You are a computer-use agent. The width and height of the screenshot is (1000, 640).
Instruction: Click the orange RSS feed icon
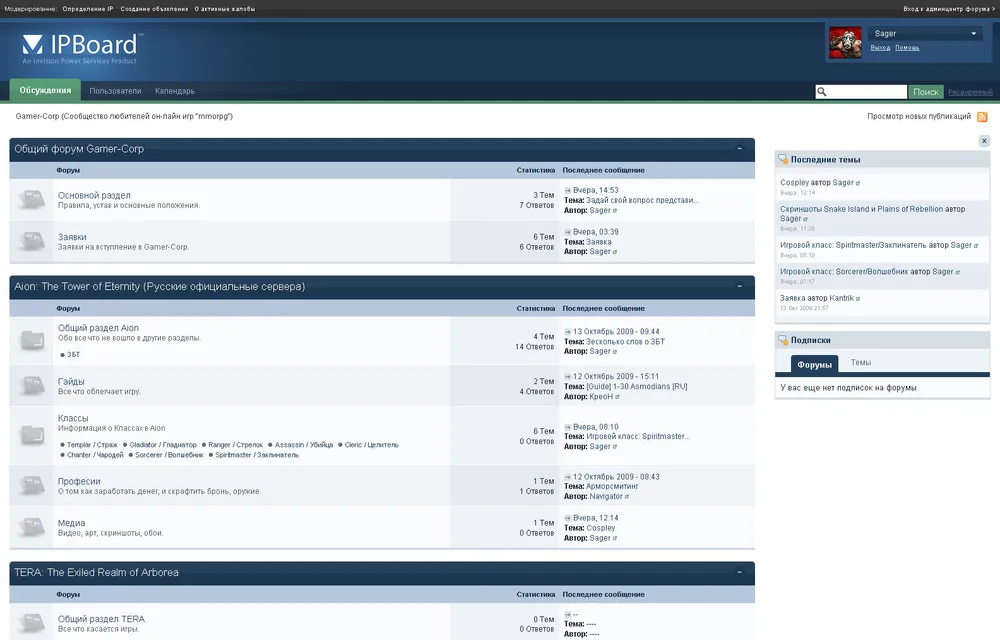click(x=982, y=117)
